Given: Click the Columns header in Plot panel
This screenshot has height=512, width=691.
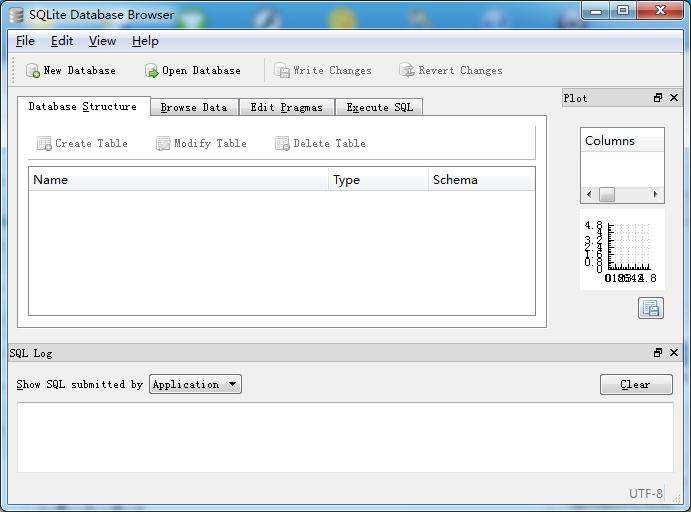Looking at the screenshot, I should point(622,141).
